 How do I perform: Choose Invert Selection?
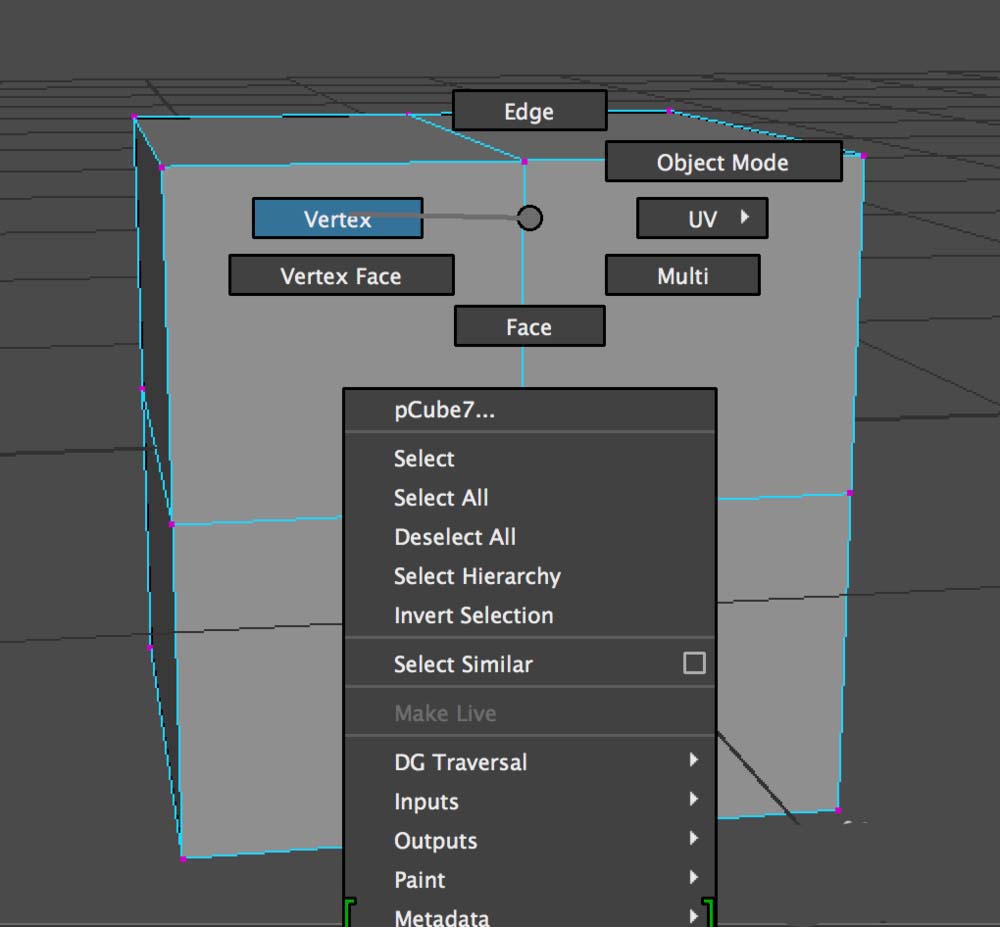point(530,616)
